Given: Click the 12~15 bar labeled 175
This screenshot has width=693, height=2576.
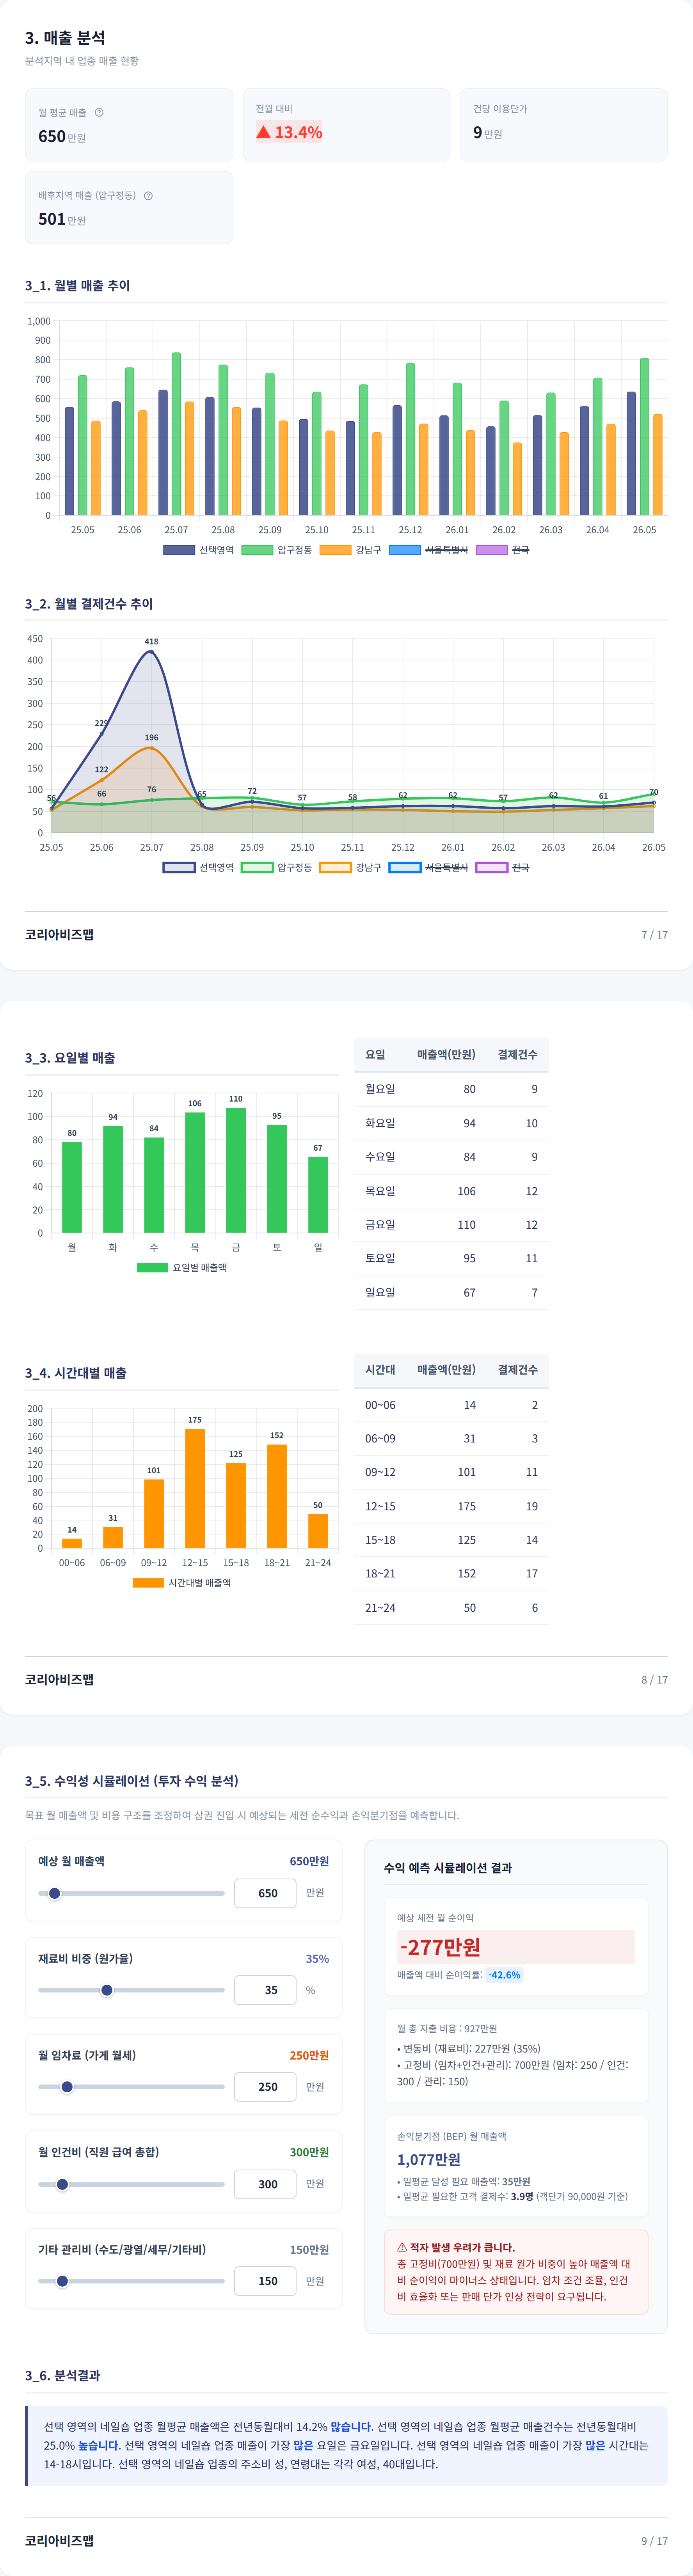Looking at the screenshot, I should (x=195, y=1488).
